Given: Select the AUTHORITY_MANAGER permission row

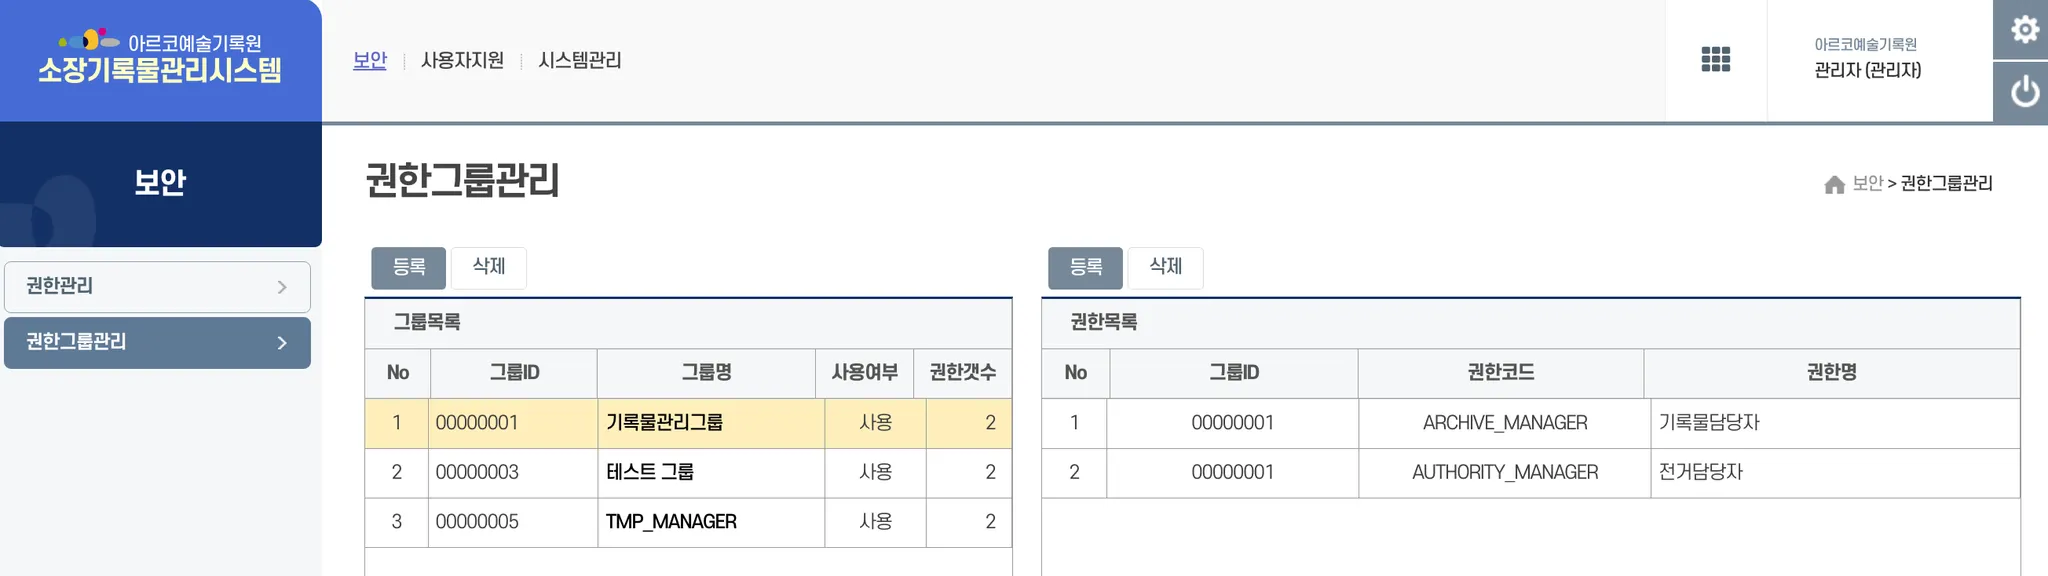Looking at the screenshot, I should (x=1504, y=472).
